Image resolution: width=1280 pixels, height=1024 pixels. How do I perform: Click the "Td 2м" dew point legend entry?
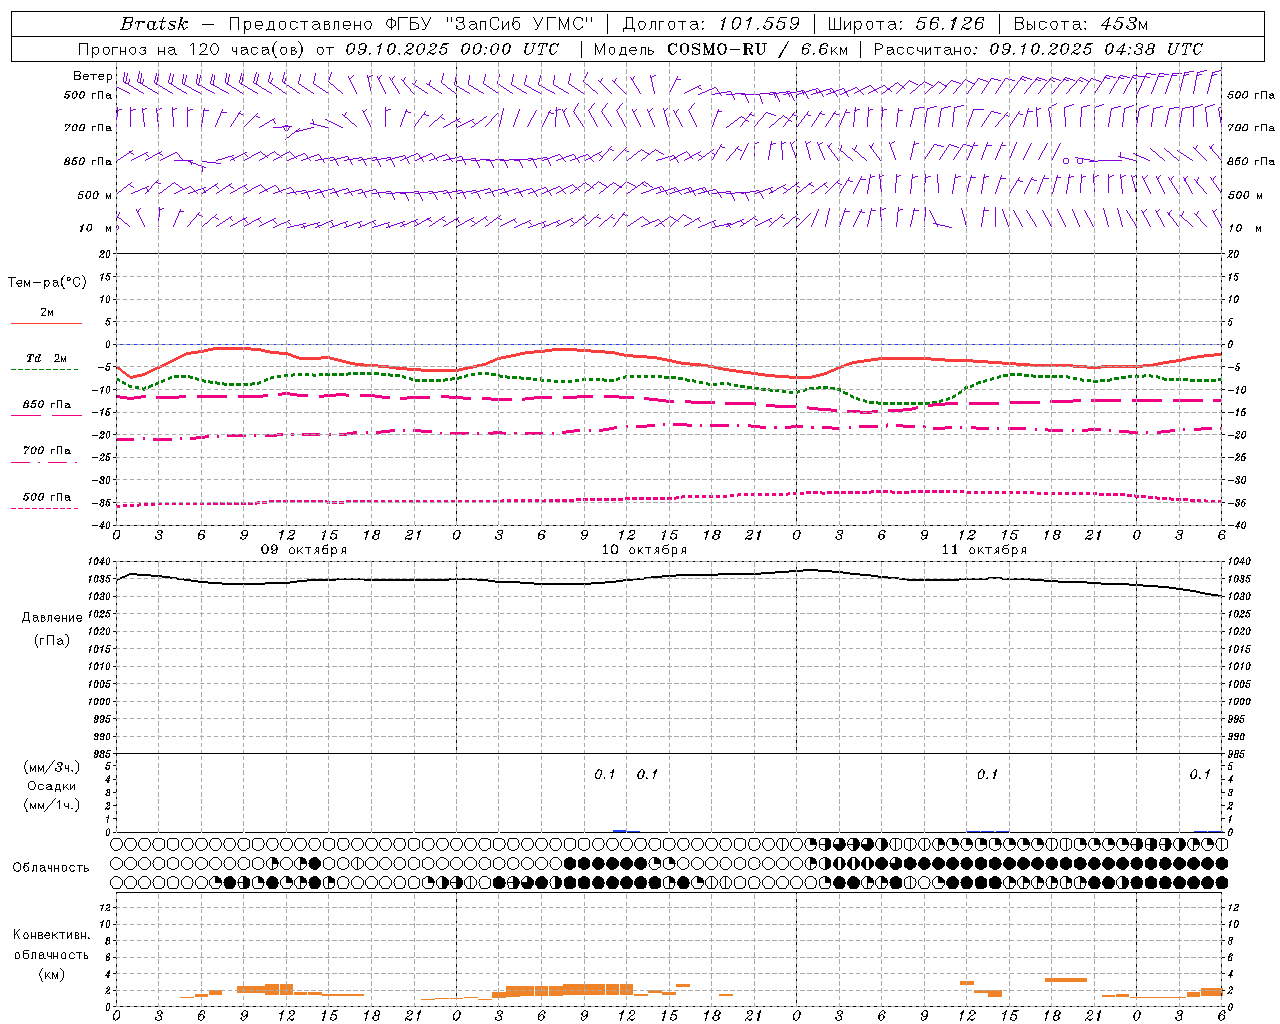tap(46, 358)
